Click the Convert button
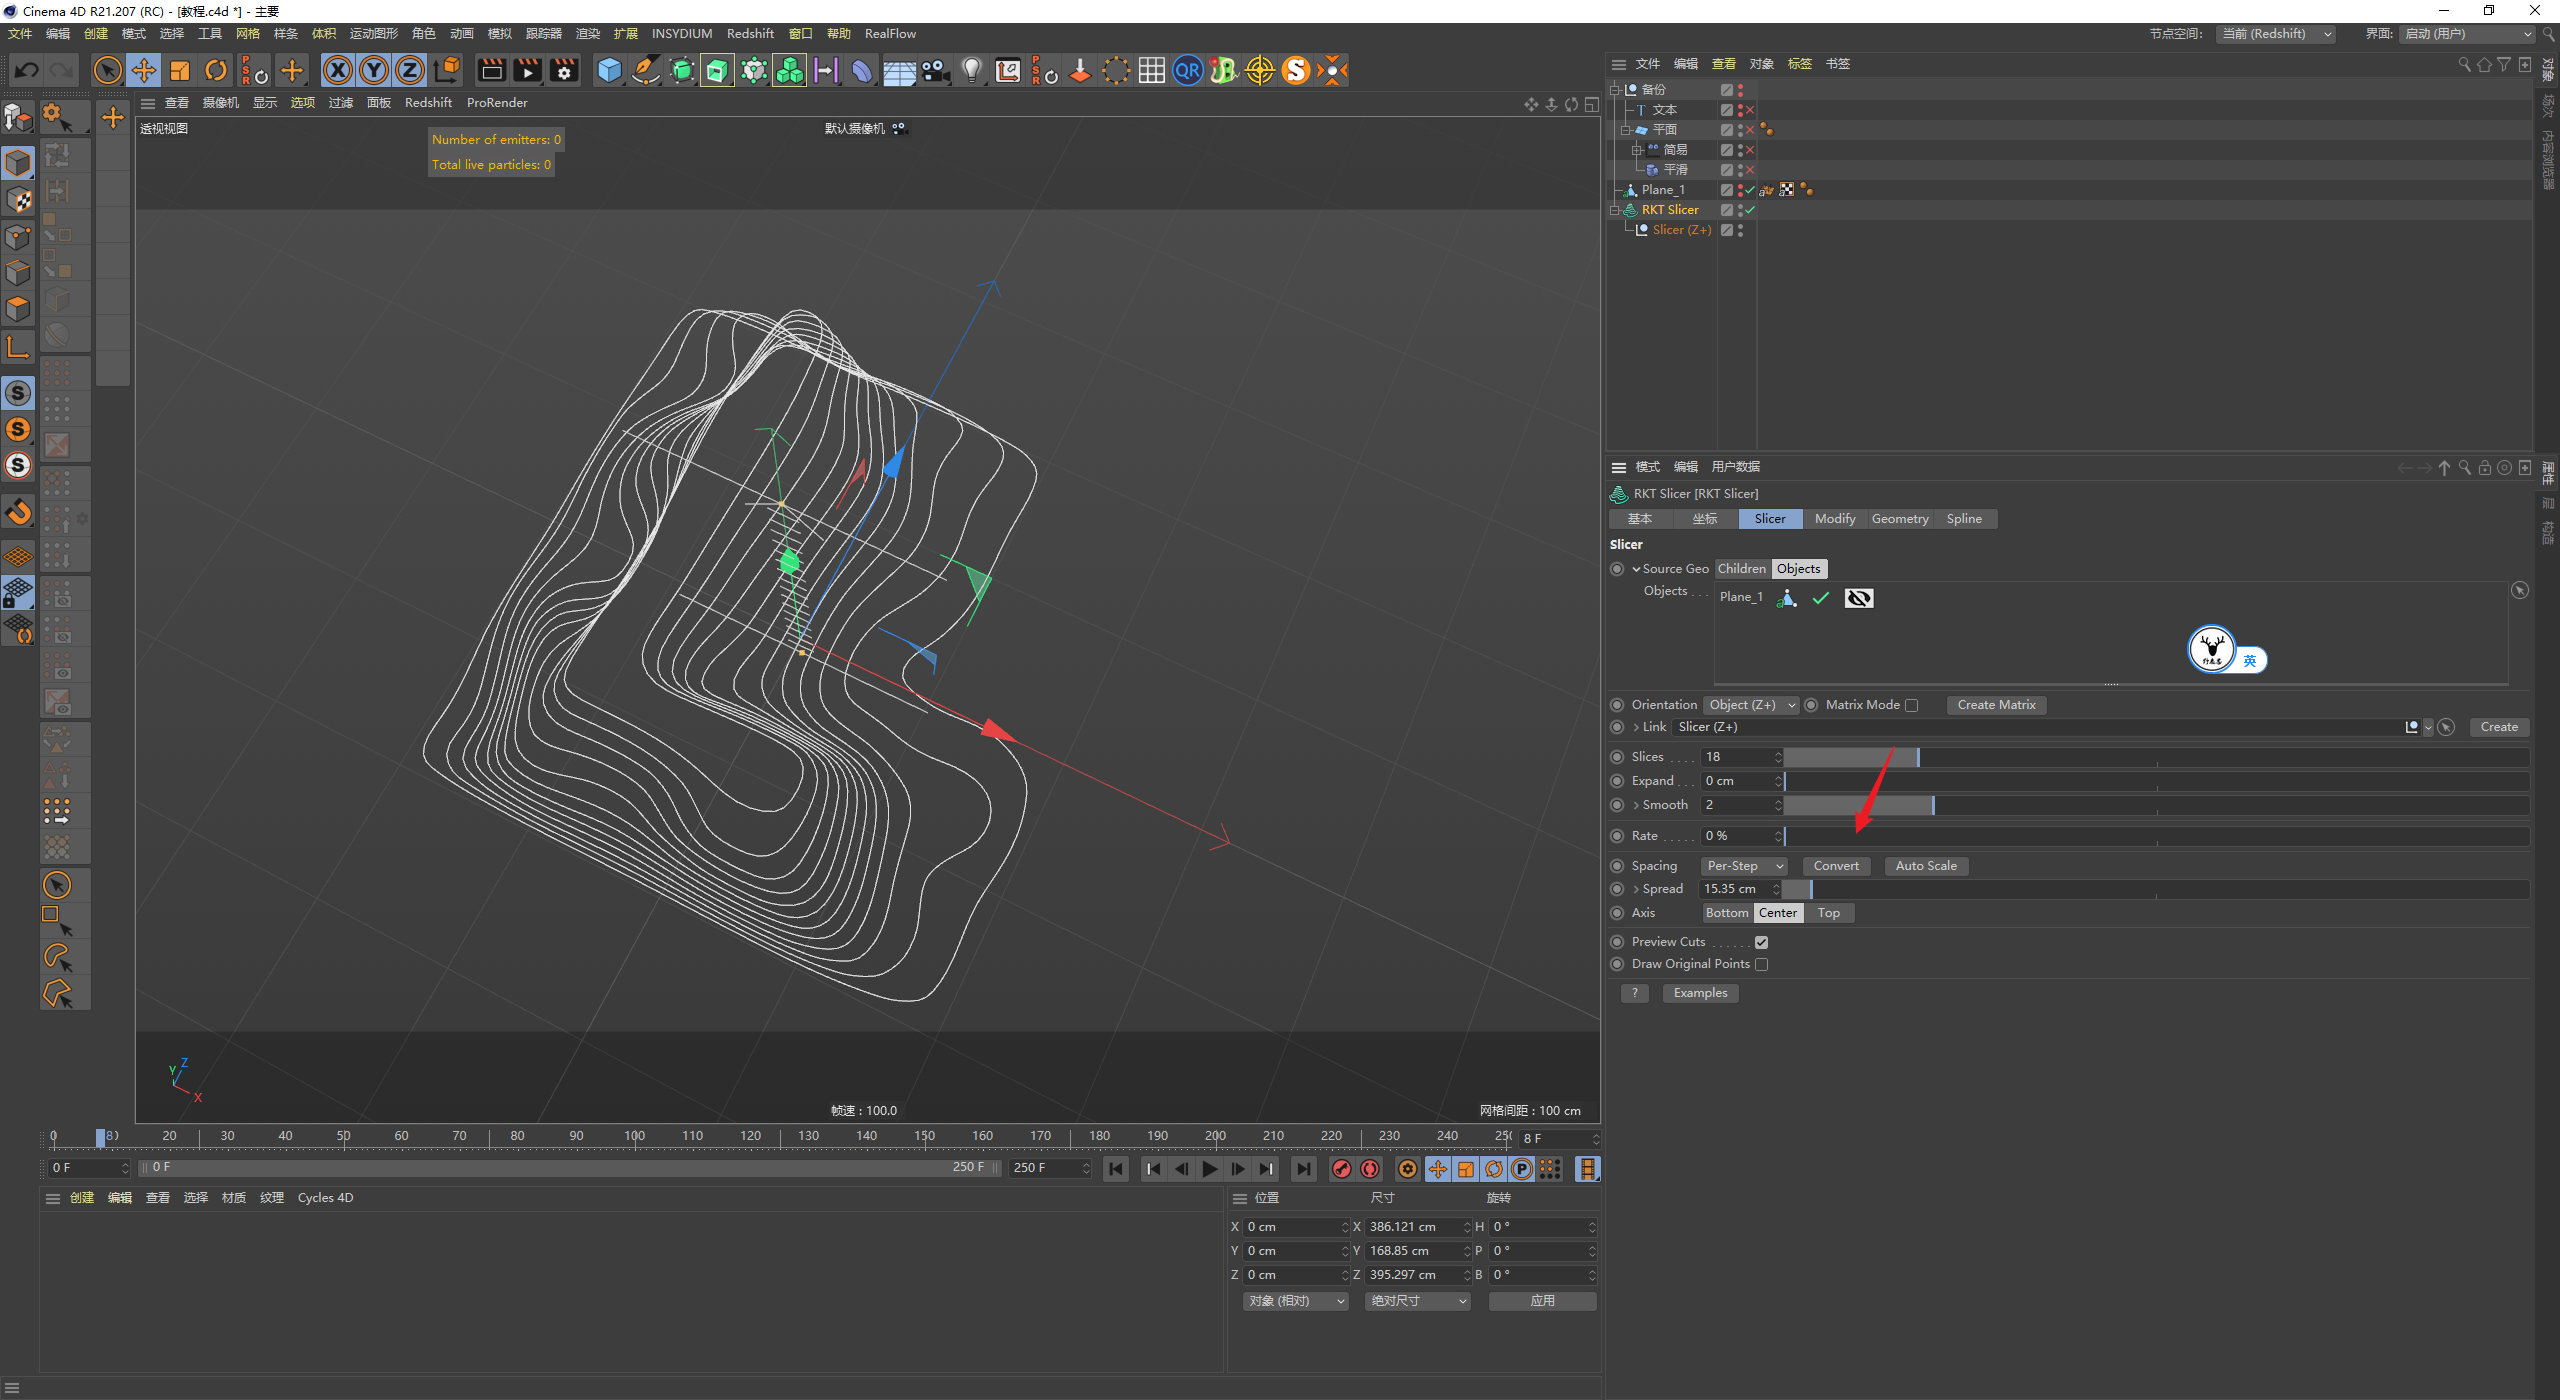Viewport: 2560px width, 1400px height. coord(1836,866)
